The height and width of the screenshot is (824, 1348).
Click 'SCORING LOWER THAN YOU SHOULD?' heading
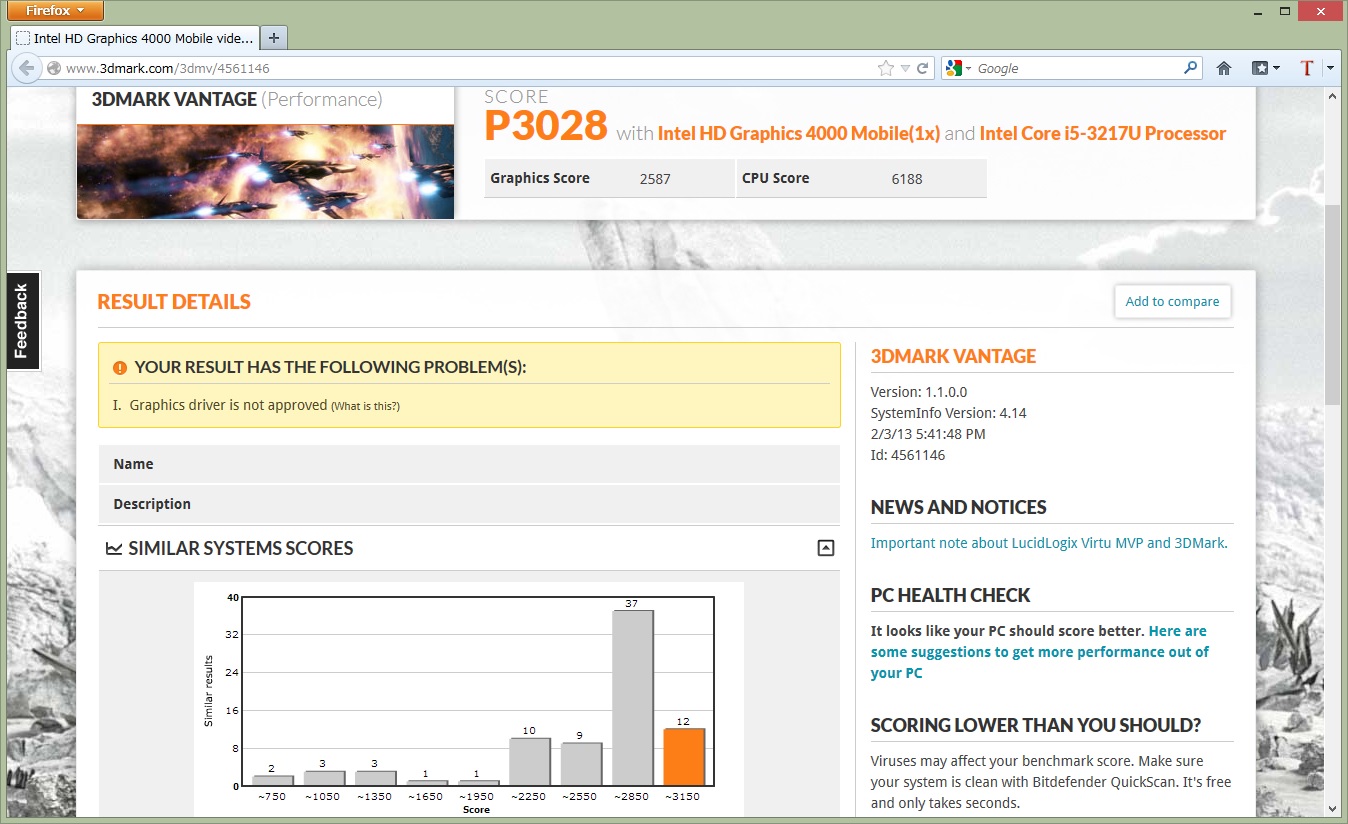pyautogui.click(x=1036, y=725)
